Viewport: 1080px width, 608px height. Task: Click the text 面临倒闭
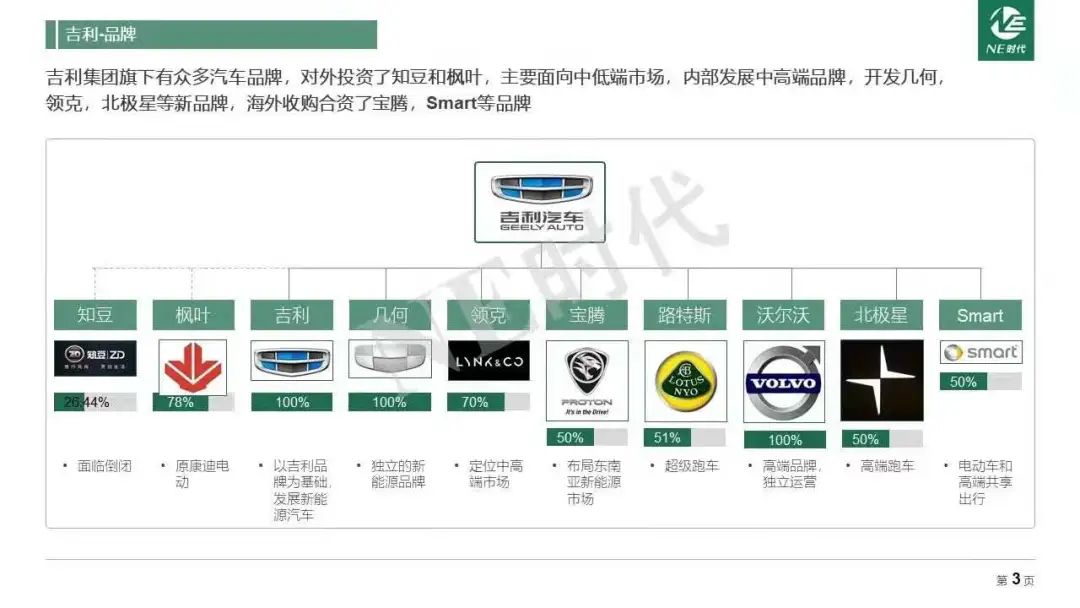104,465
